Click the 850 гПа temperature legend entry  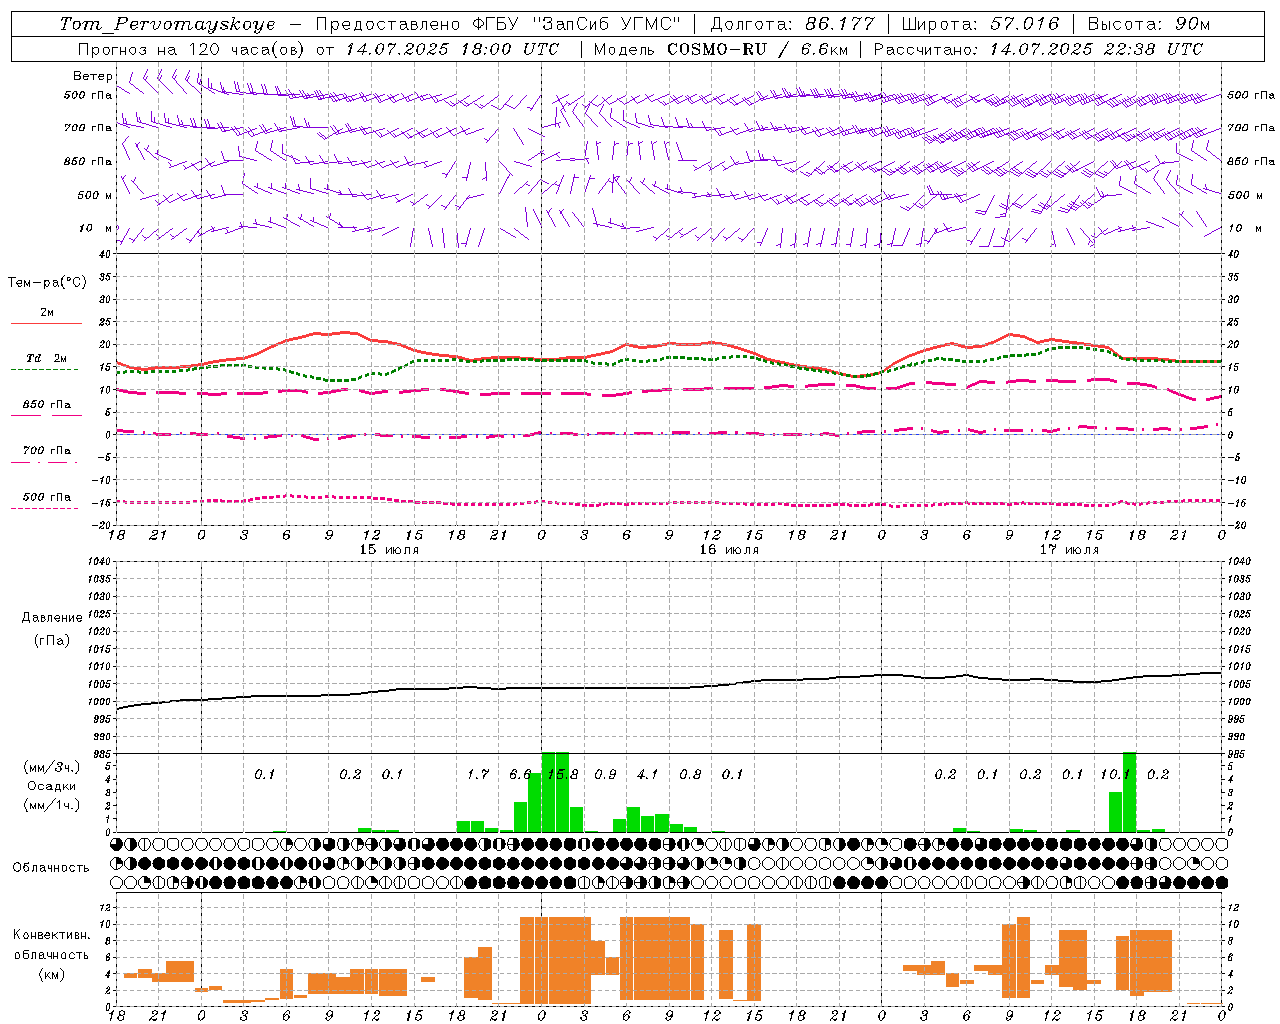coord(46,407)
